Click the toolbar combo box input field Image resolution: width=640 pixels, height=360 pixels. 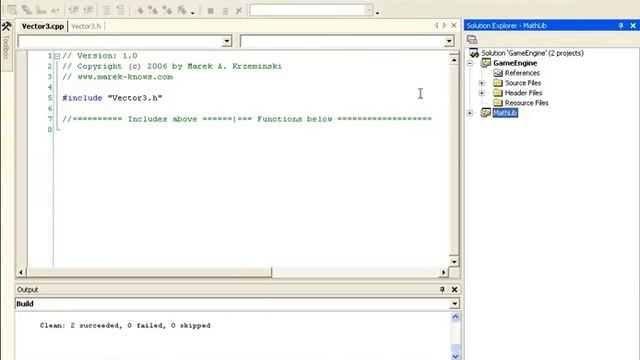307,10
